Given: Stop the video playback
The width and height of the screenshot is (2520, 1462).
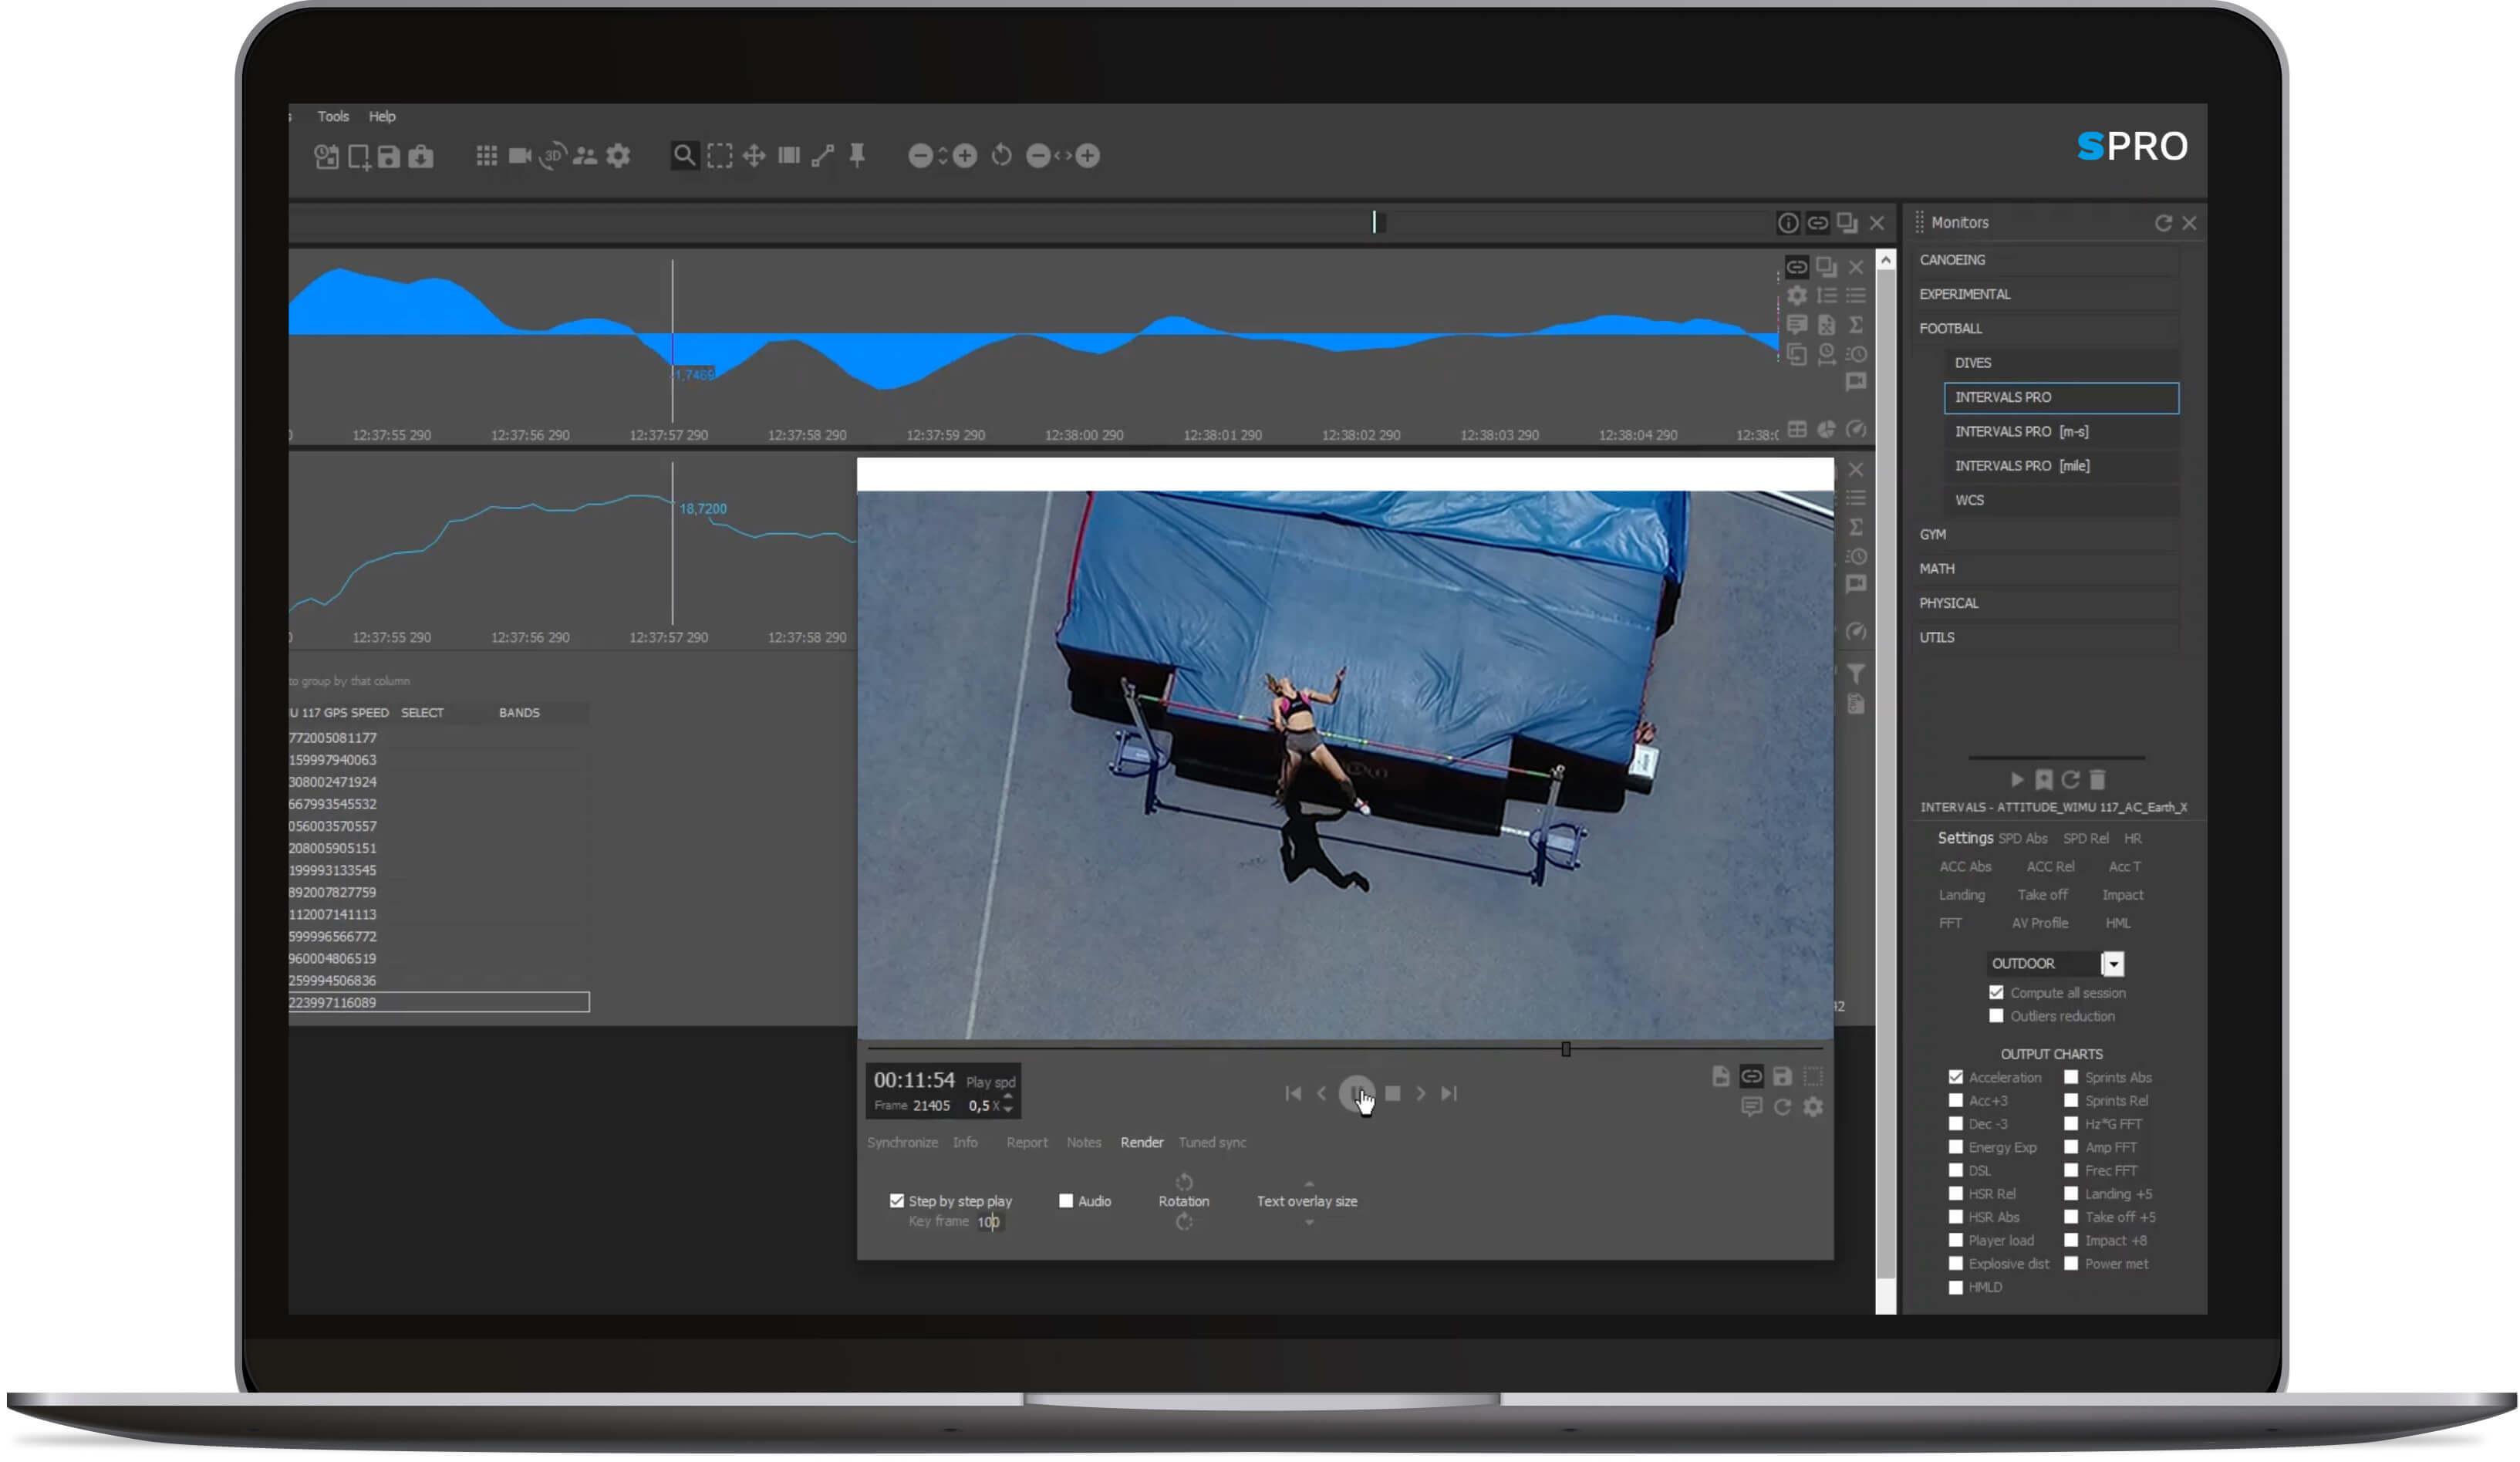Looking at the screenshot, I should [1392, 1094].
